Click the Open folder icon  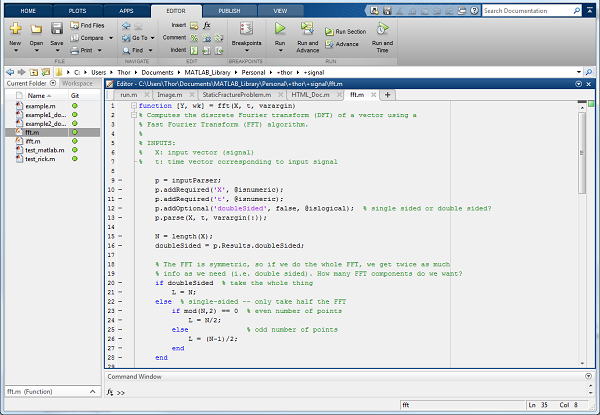point(36,29)
